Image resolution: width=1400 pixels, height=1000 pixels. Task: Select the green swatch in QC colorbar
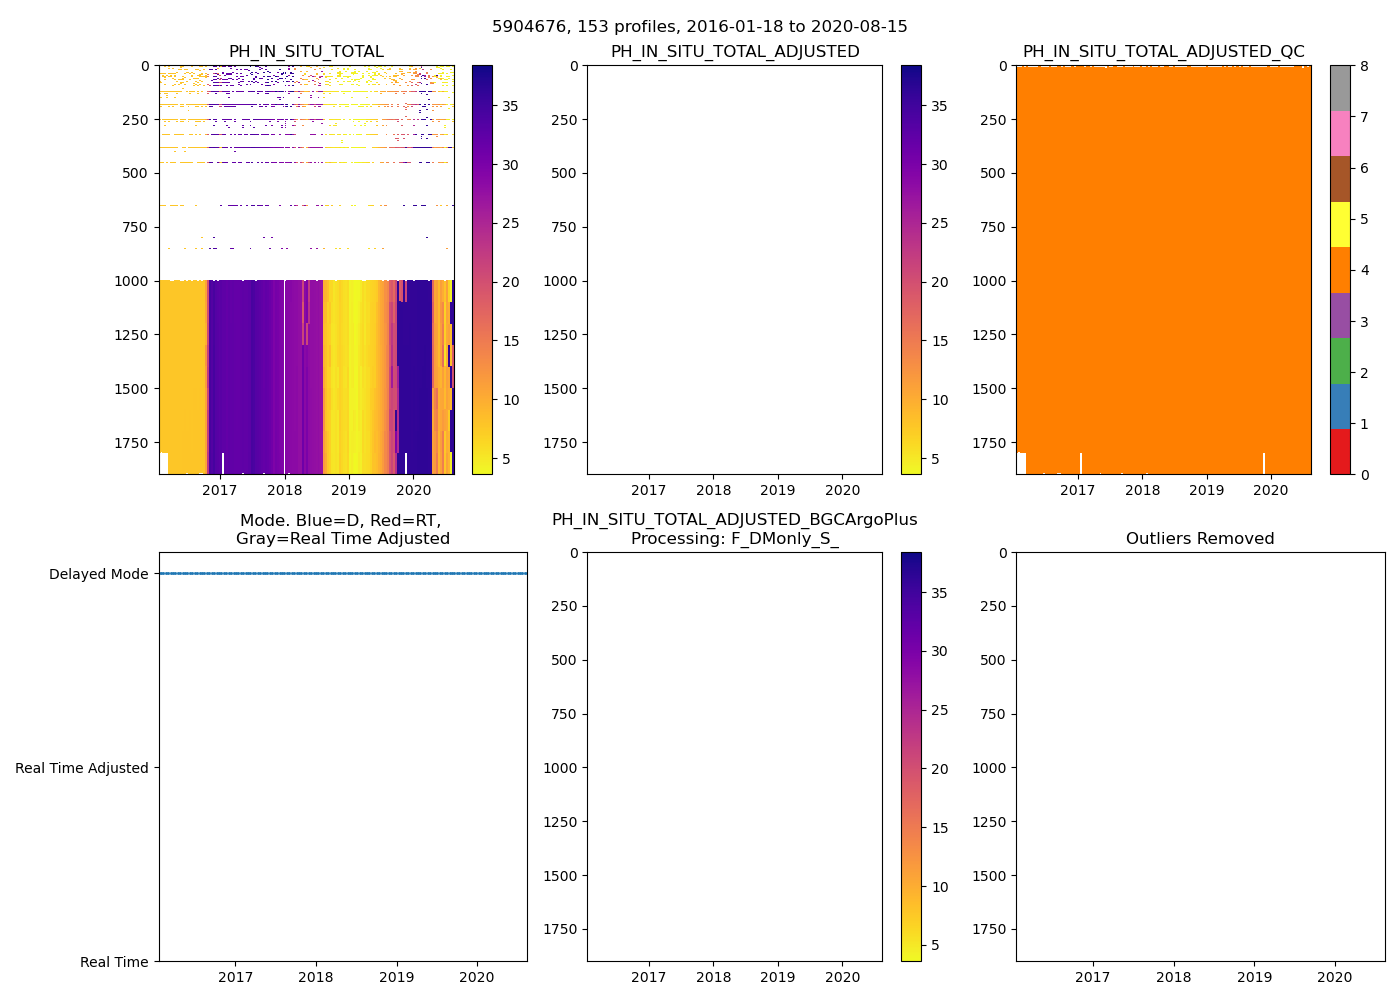coord(1340,361)
